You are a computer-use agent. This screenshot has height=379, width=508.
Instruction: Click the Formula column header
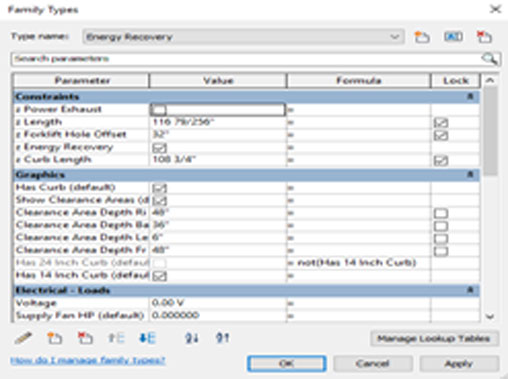358,81
